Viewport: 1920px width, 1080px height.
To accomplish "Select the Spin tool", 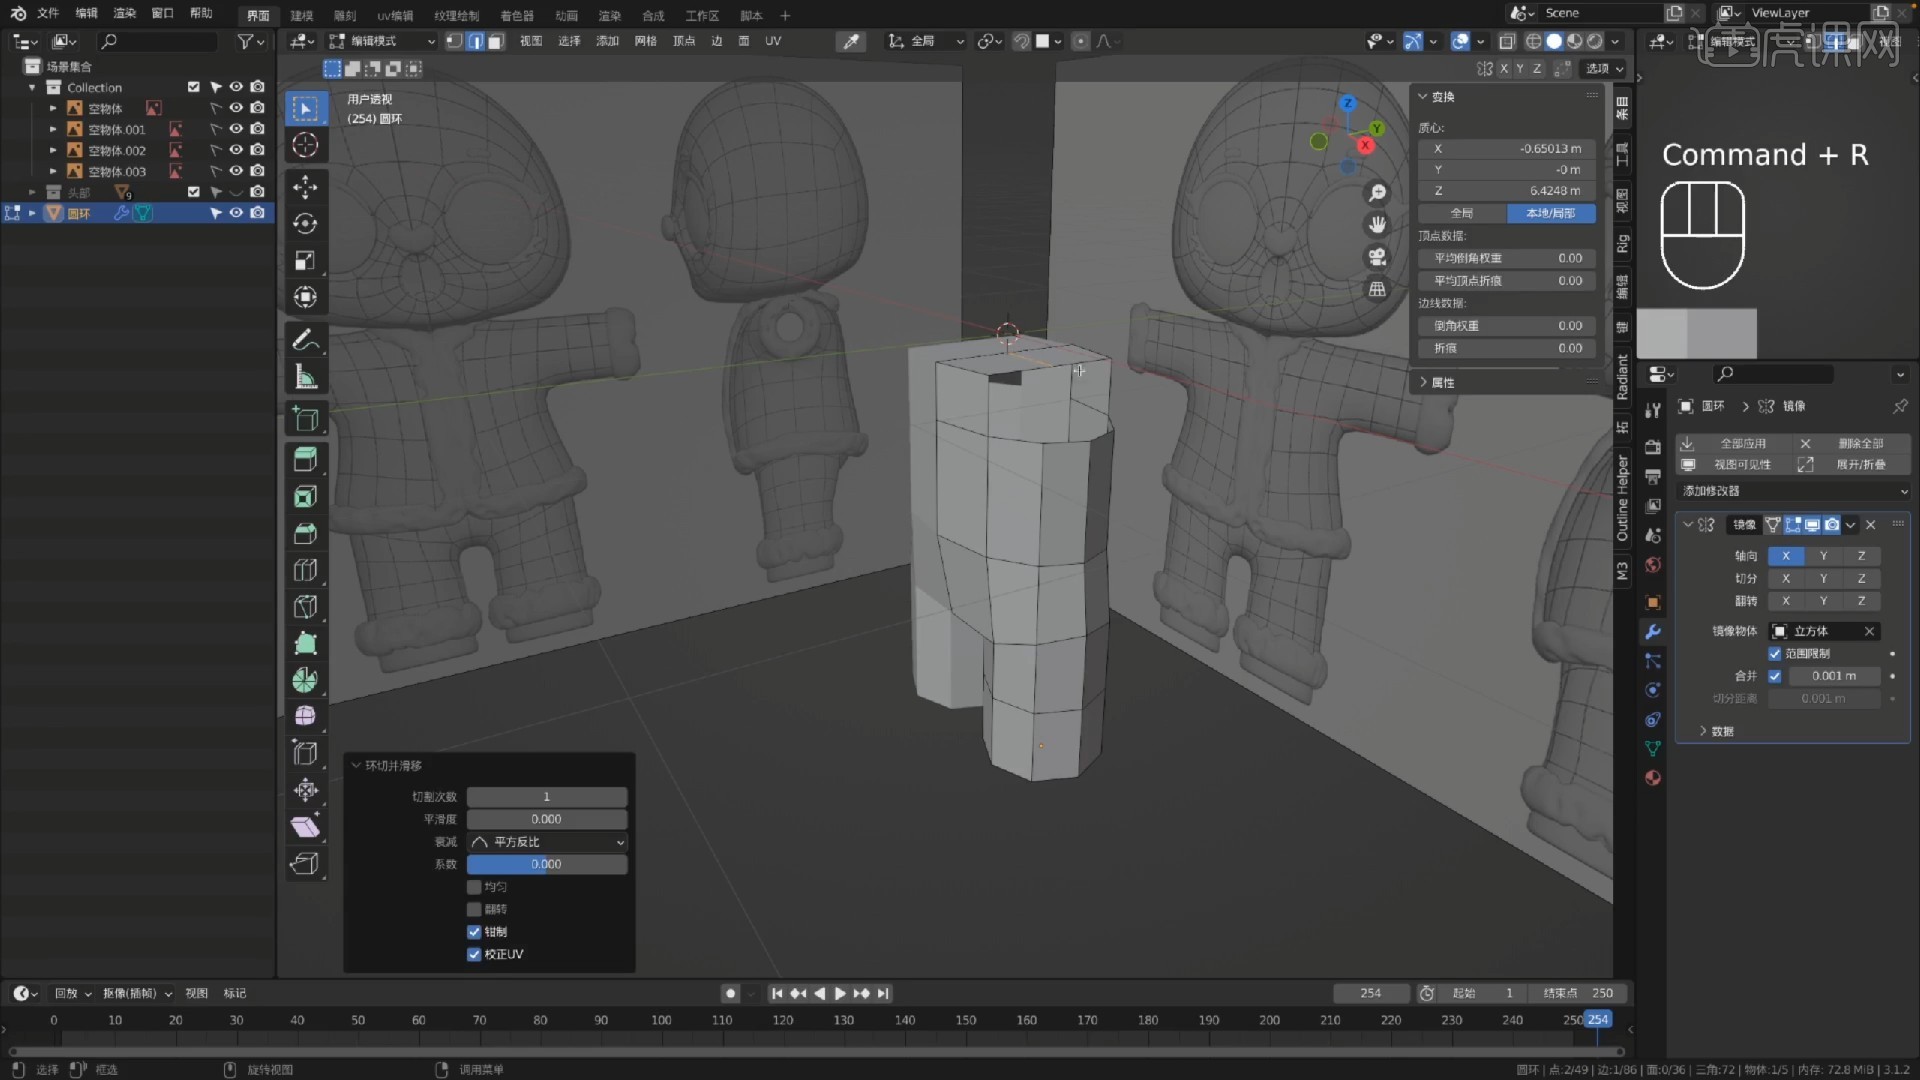I will click(305, 680).
